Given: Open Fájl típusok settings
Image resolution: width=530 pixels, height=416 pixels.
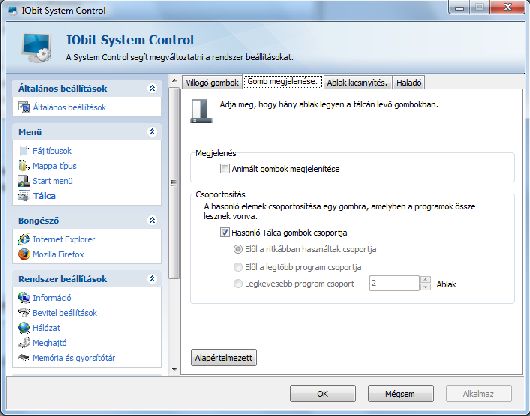Looking at the screenshot, I should click(52, 151).
